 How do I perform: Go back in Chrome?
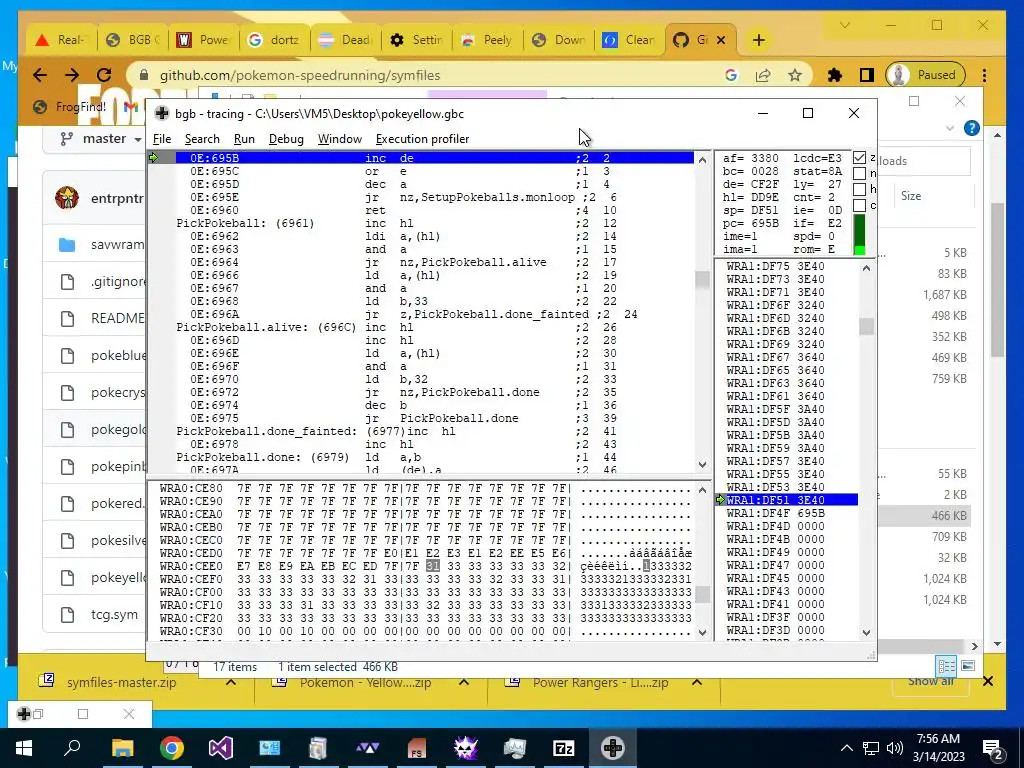tap(40, 75)
